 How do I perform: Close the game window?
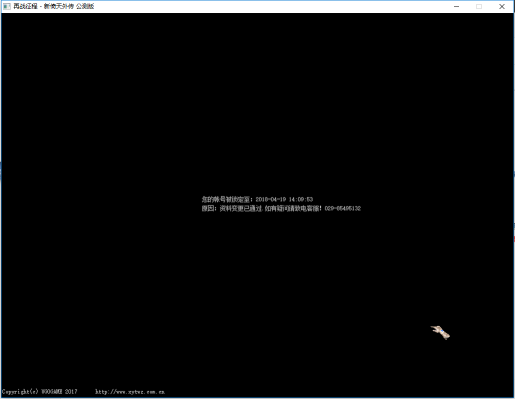click(502, 6)
